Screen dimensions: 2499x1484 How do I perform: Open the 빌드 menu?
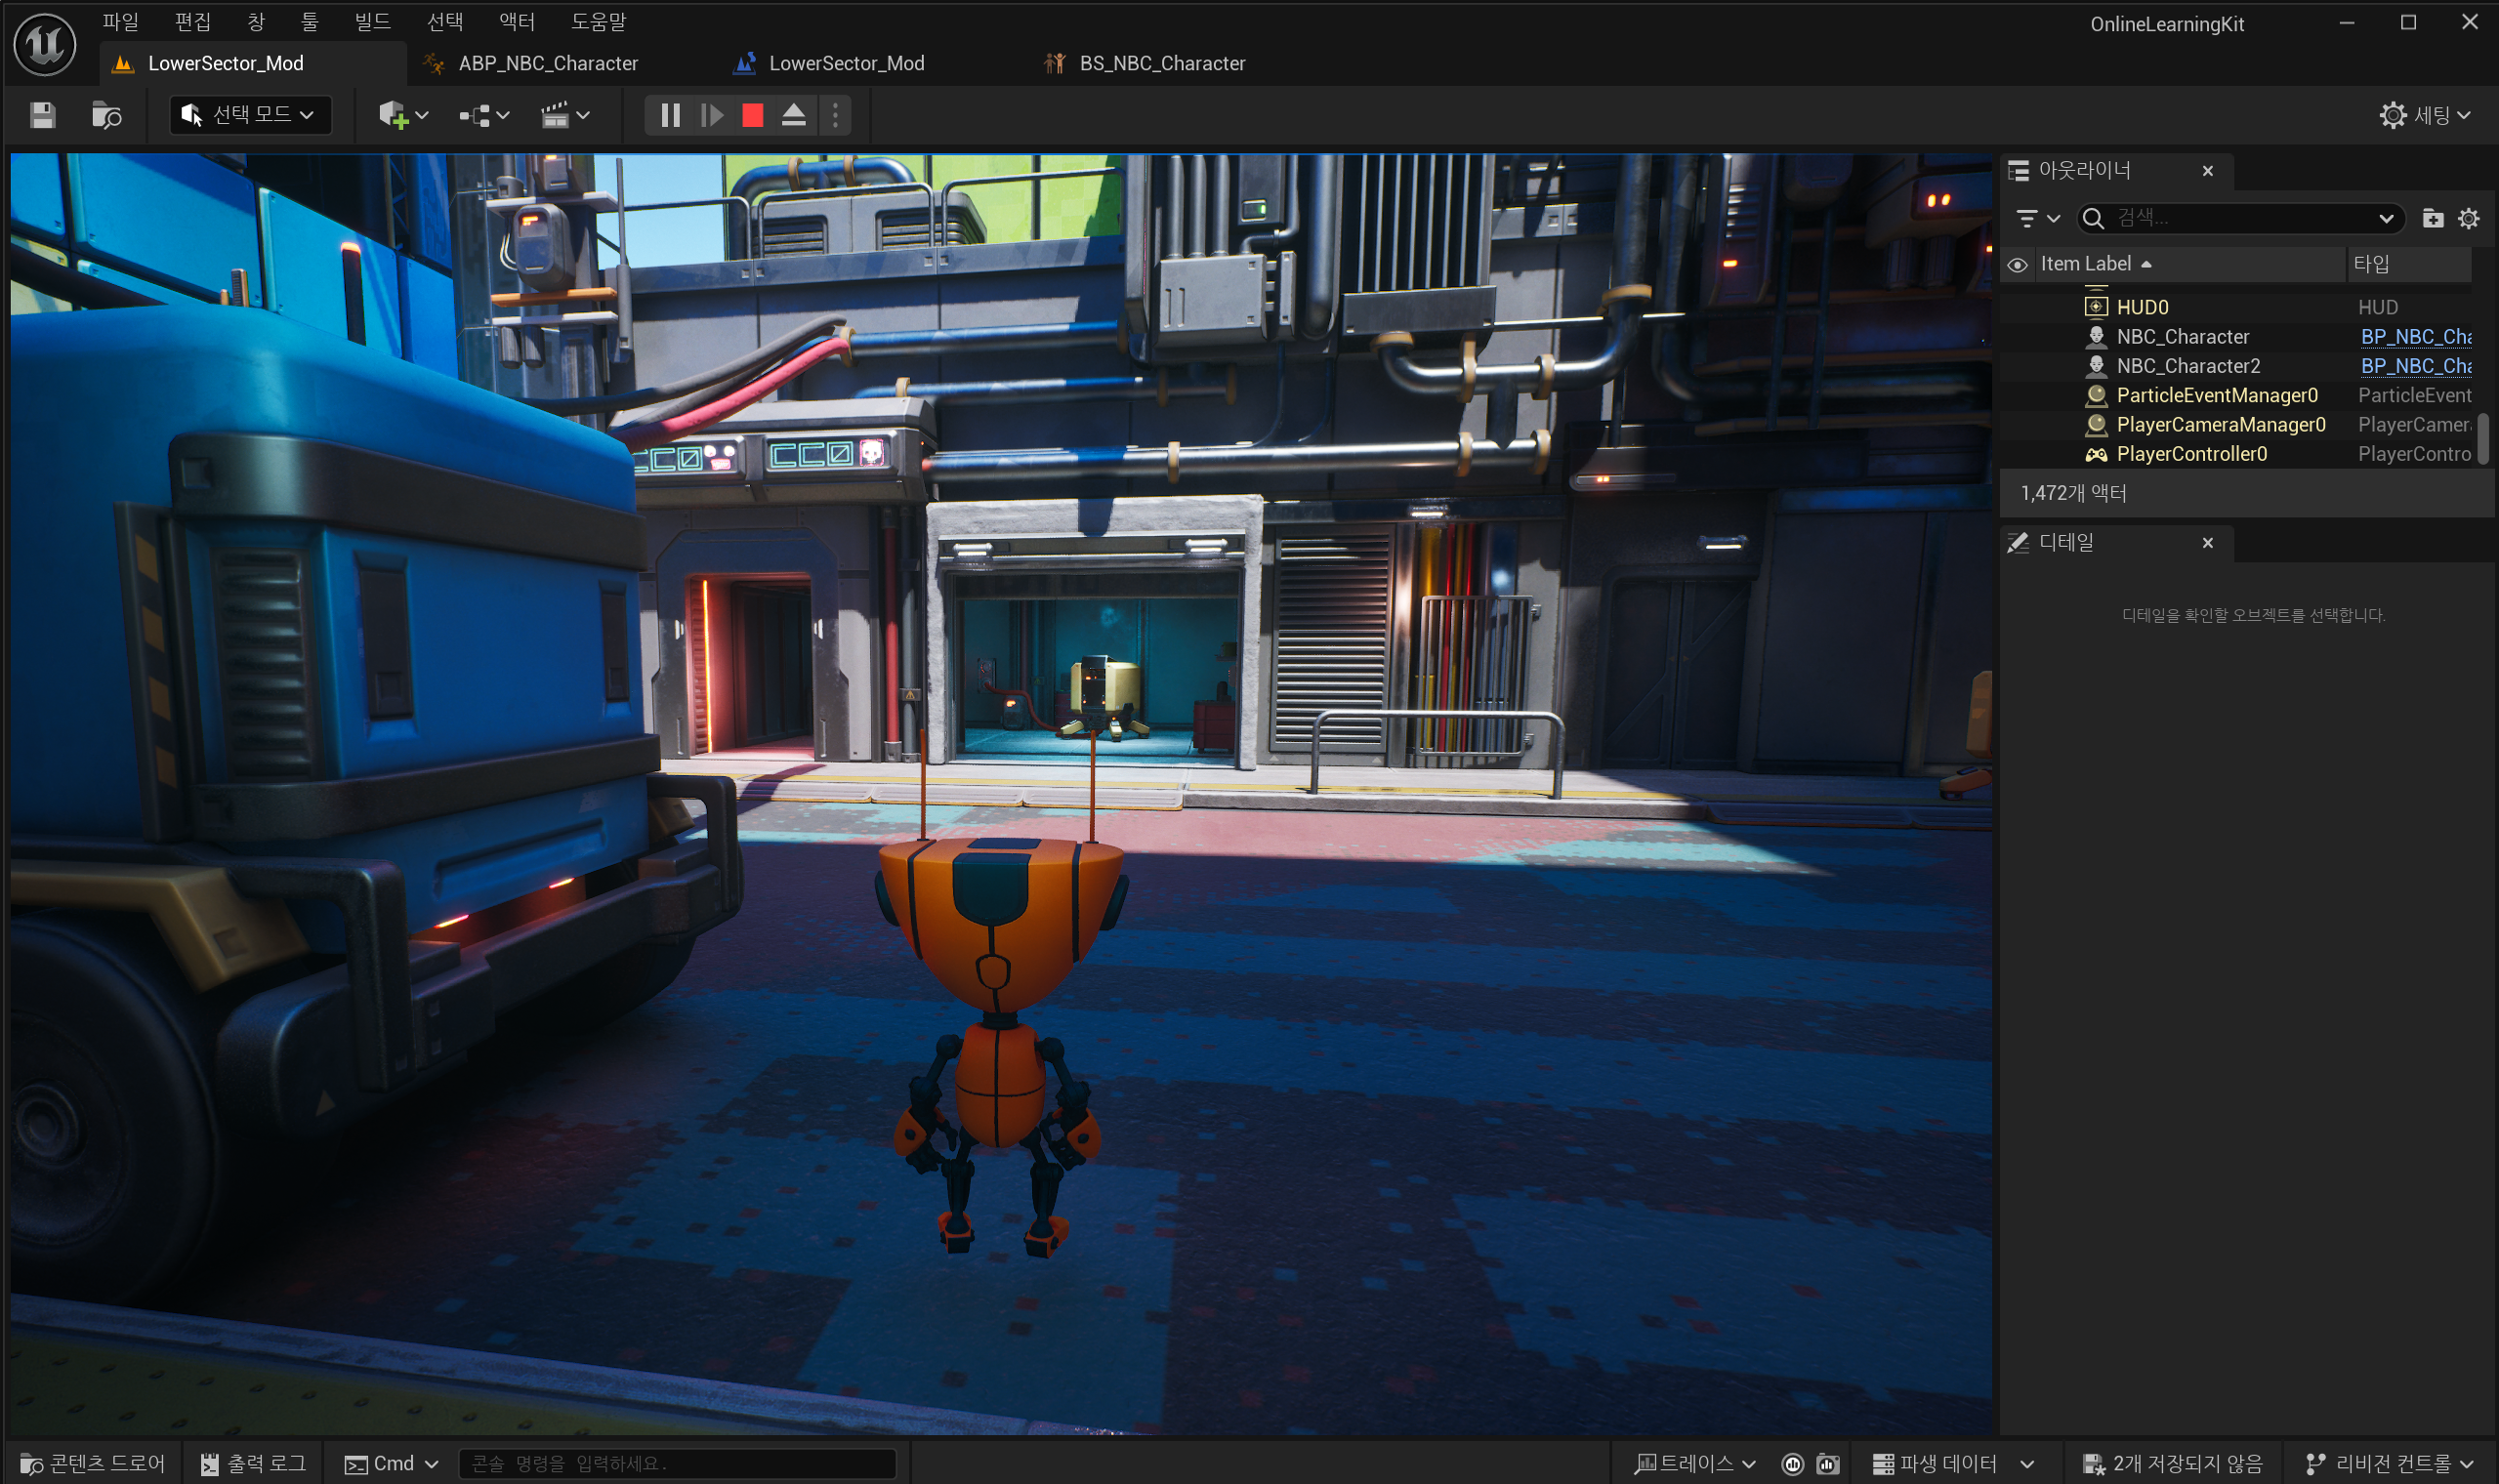coord(372,21)
